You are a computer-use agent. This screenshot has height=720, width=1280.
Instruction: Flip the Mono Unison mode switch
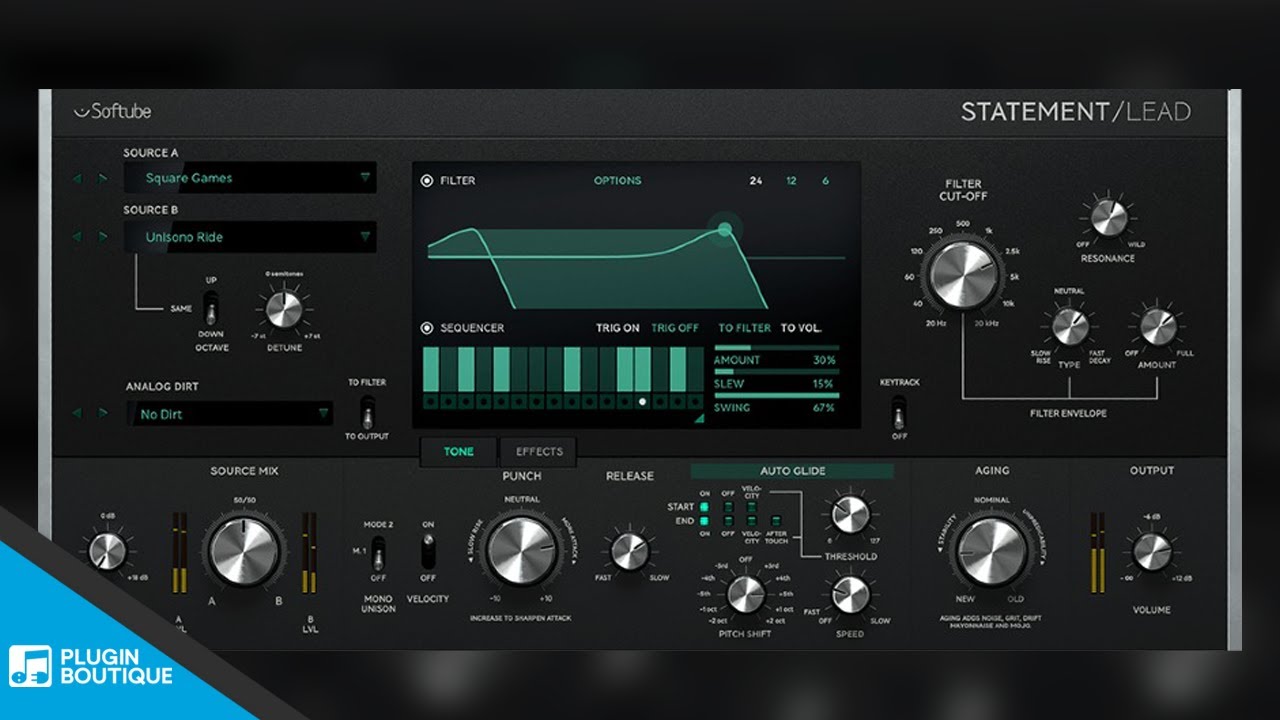(378, 552)
